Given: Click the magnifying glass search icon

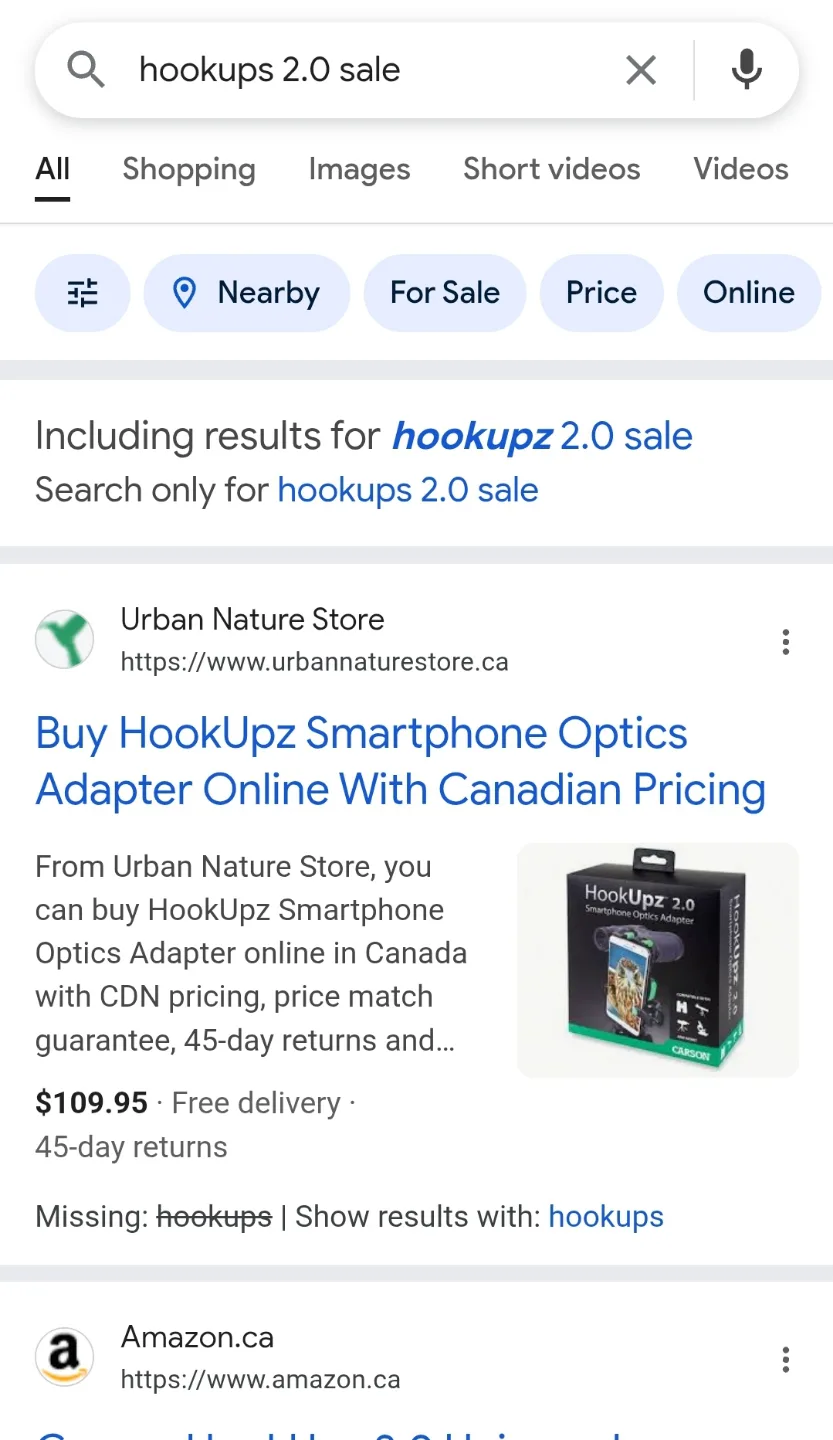Looking at the screenshot, I should click(x=85, y=69).
